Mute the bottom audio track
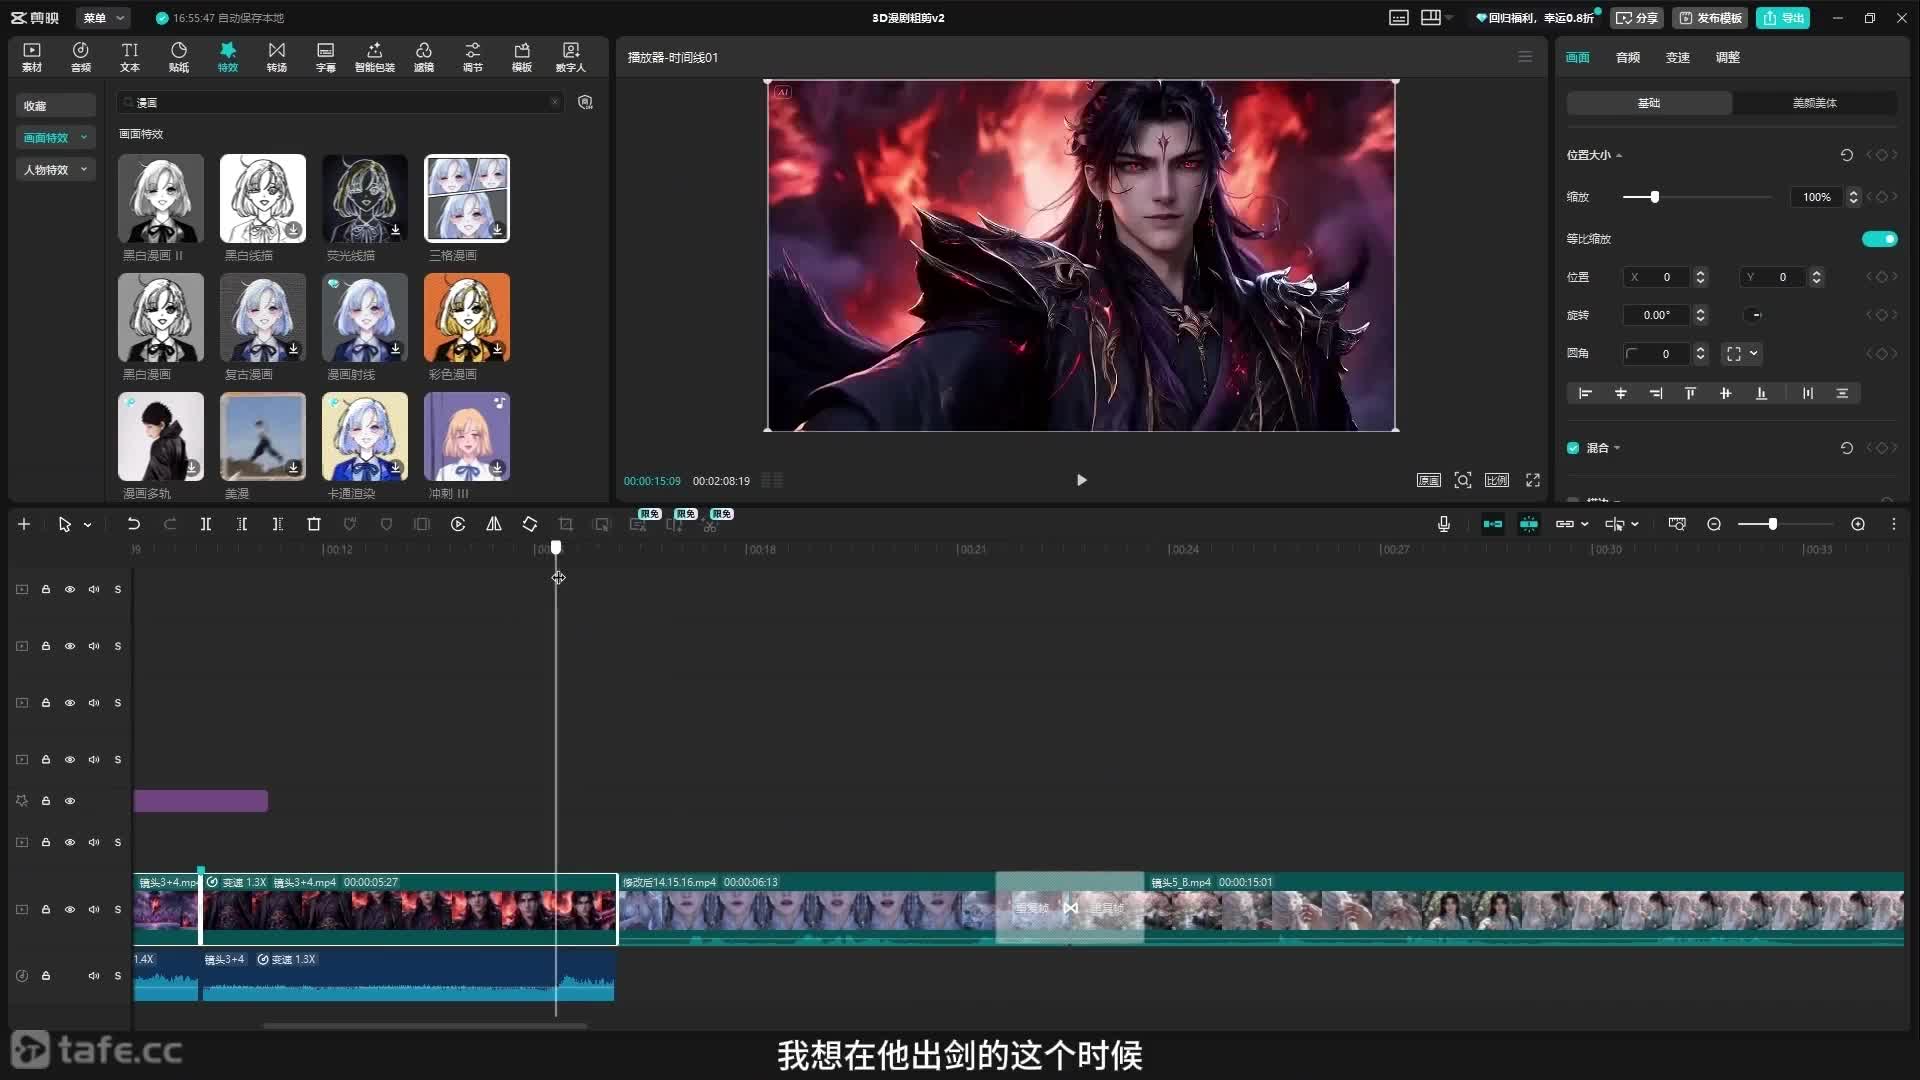The image size is (1920, 1080). click(94, 975)
